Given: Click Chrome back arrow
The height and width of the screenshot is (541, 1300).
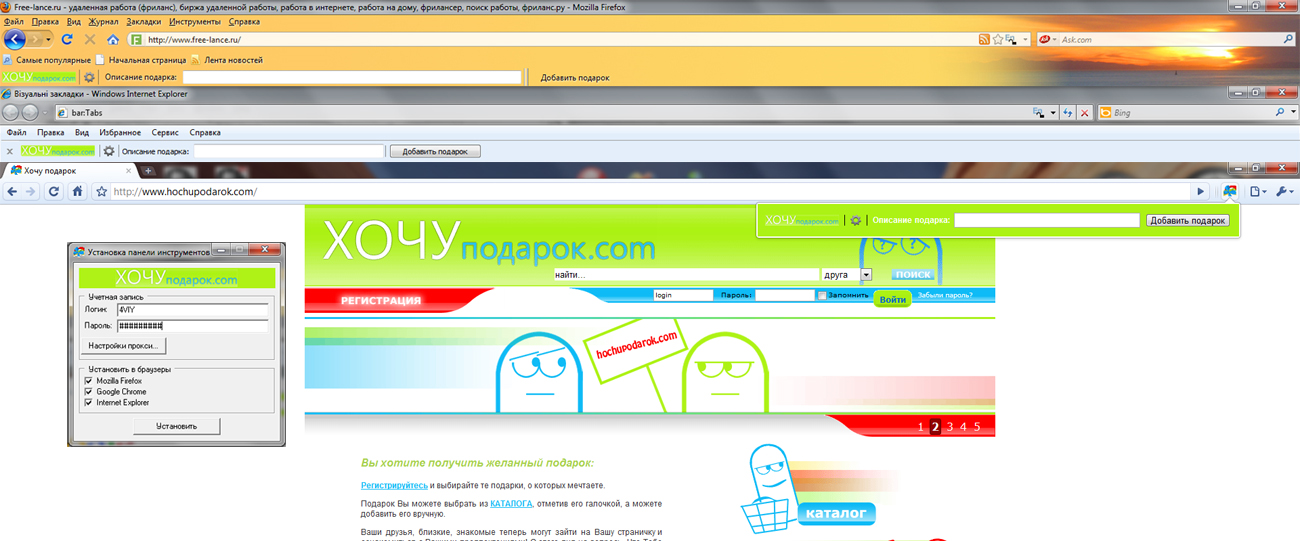Looking at the screenshot, I should point(11,191).
